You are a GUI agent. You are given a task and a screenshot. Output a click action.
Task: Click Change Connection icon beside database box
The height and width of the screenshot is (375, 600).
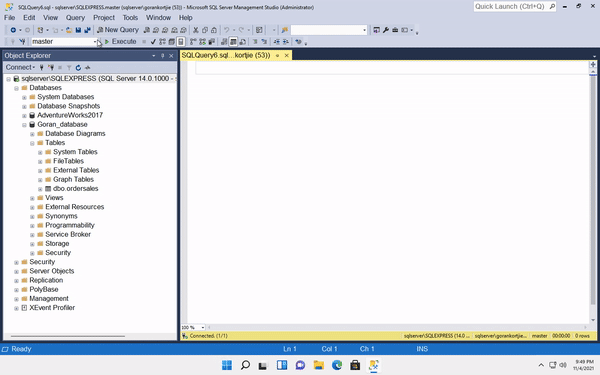pyautogui.click(x=23, y=41)
